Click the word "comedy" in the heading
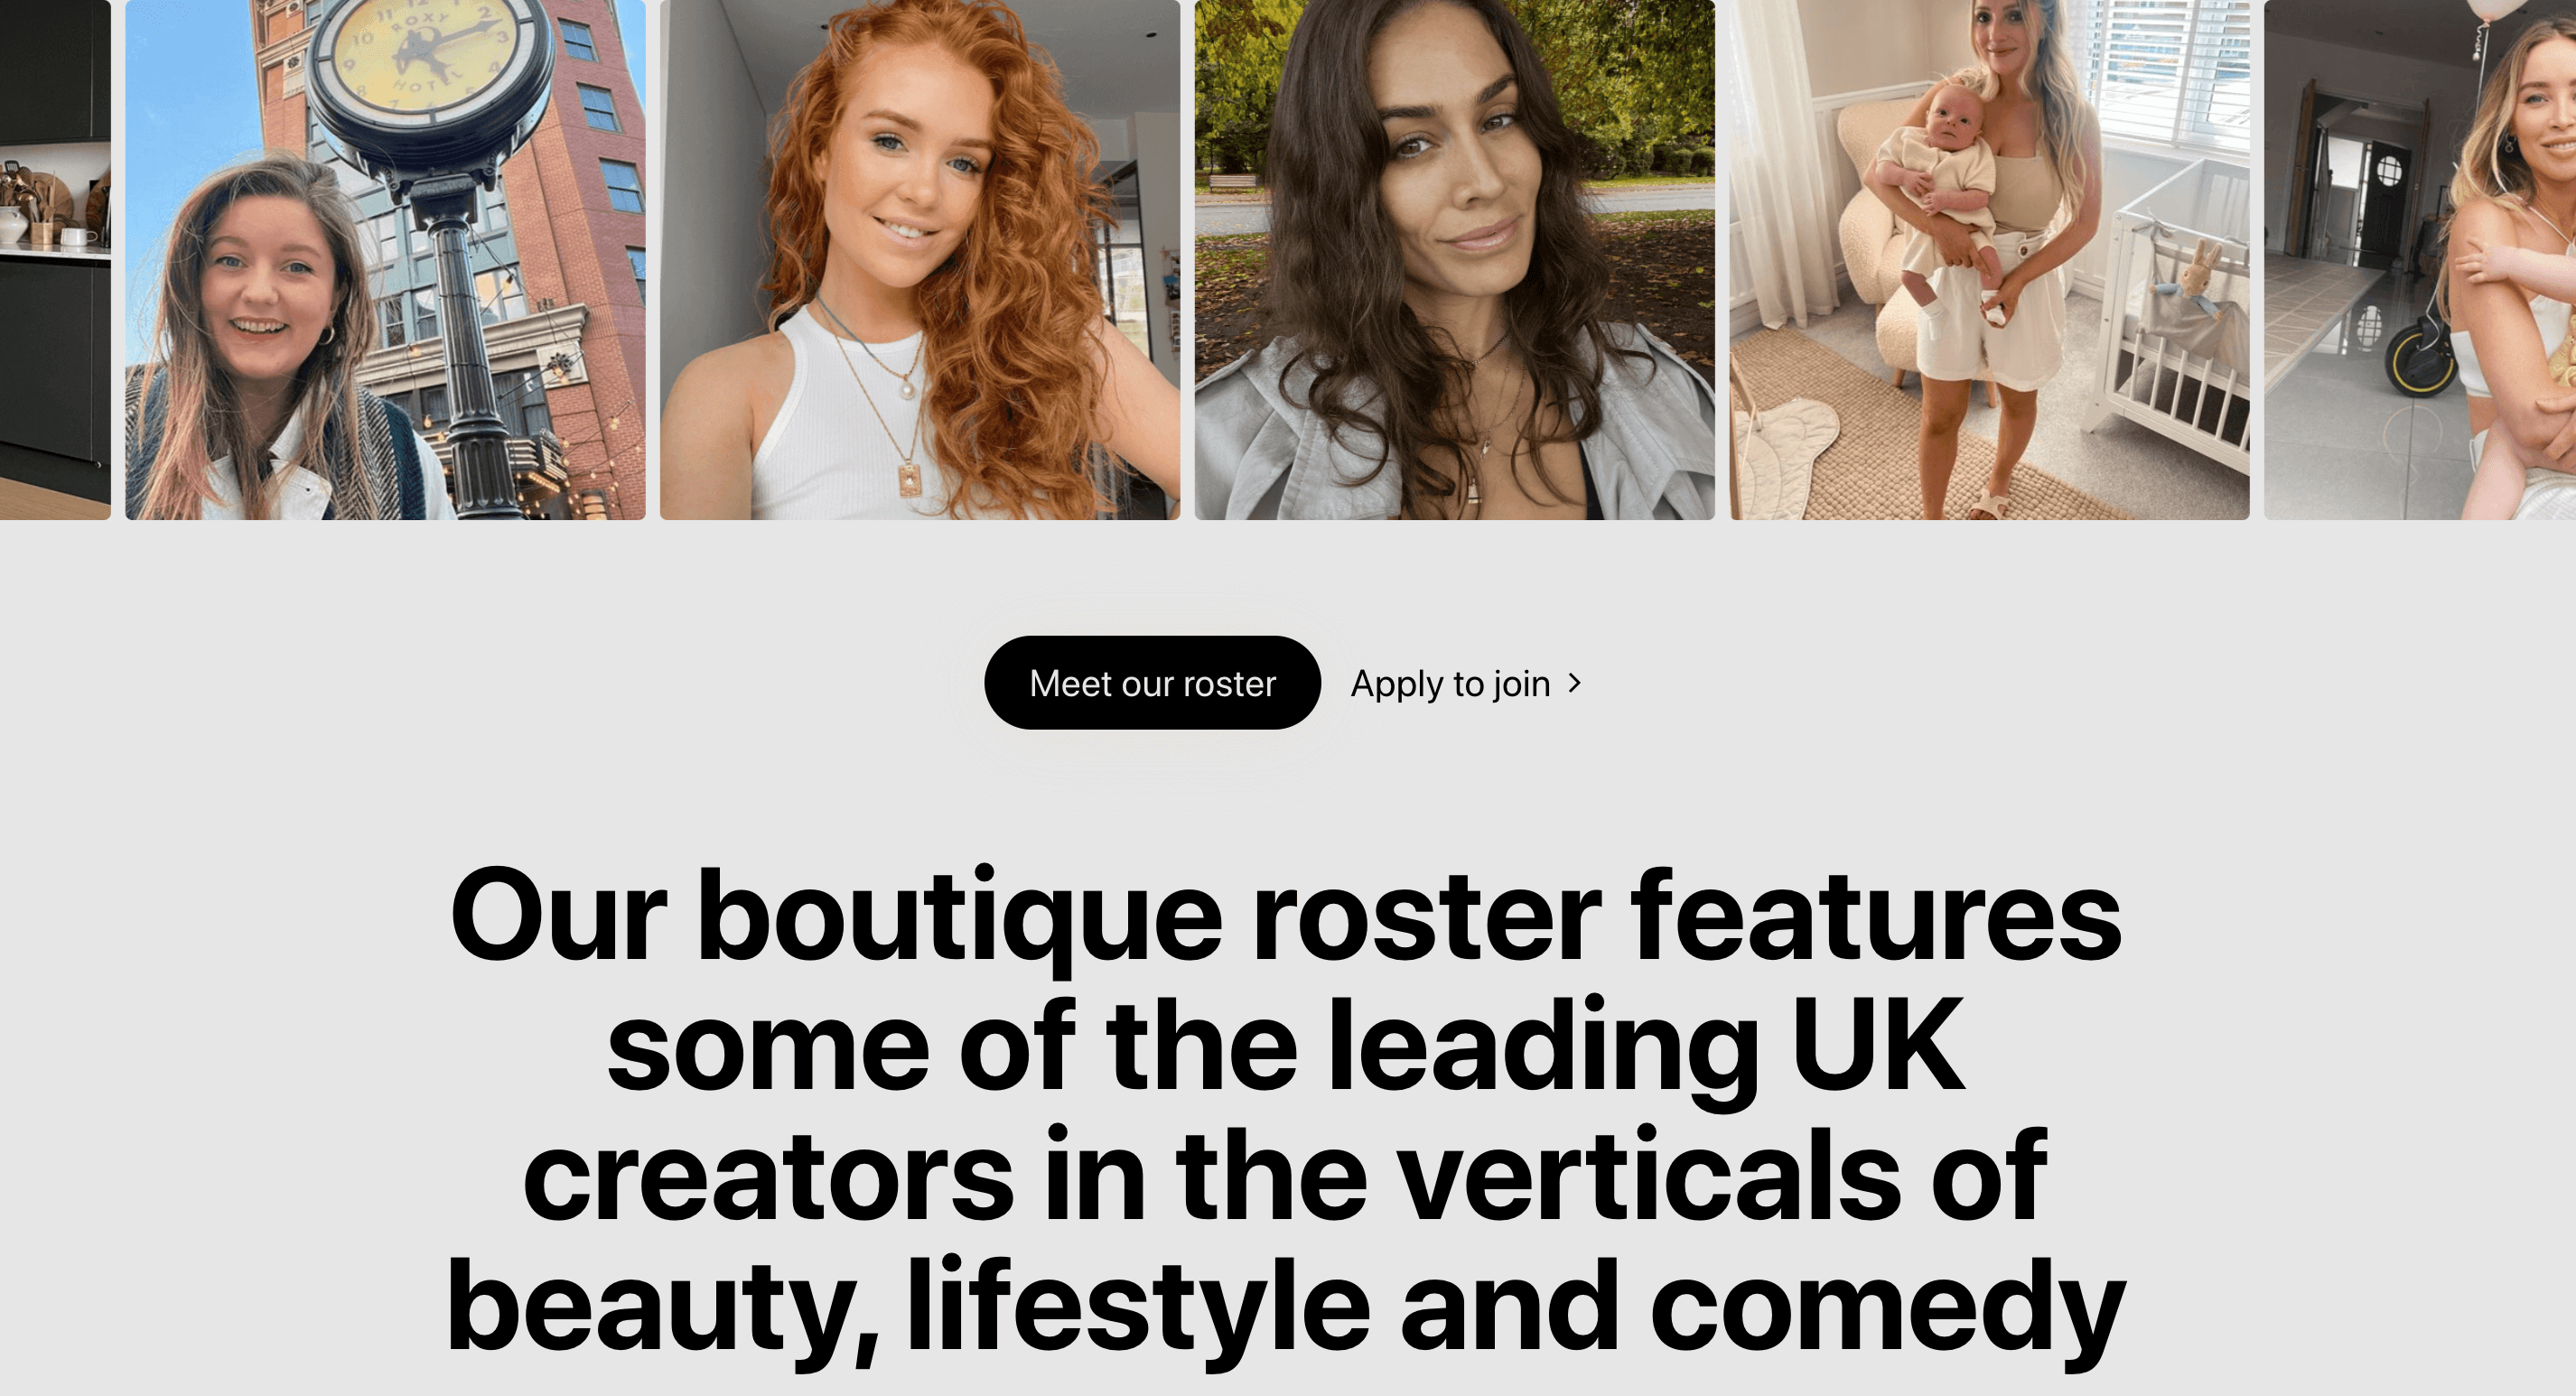This screenshot has height=1396, width=2576. (1888, 1310)
